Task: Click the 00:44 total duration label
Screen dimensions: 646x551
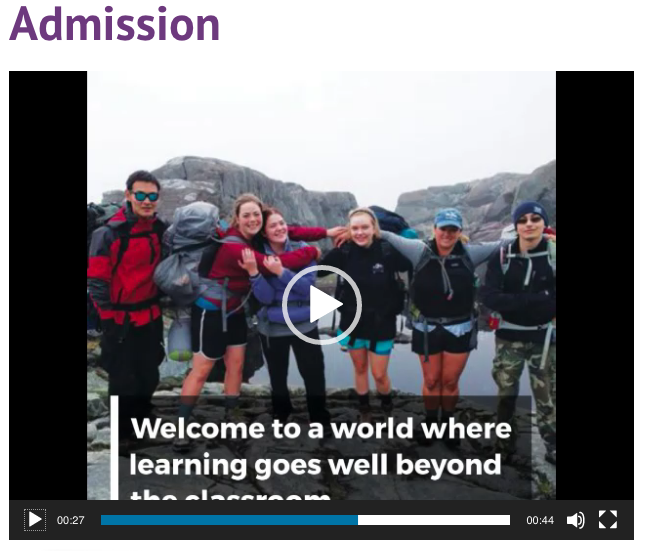Action: click(540, 521)
